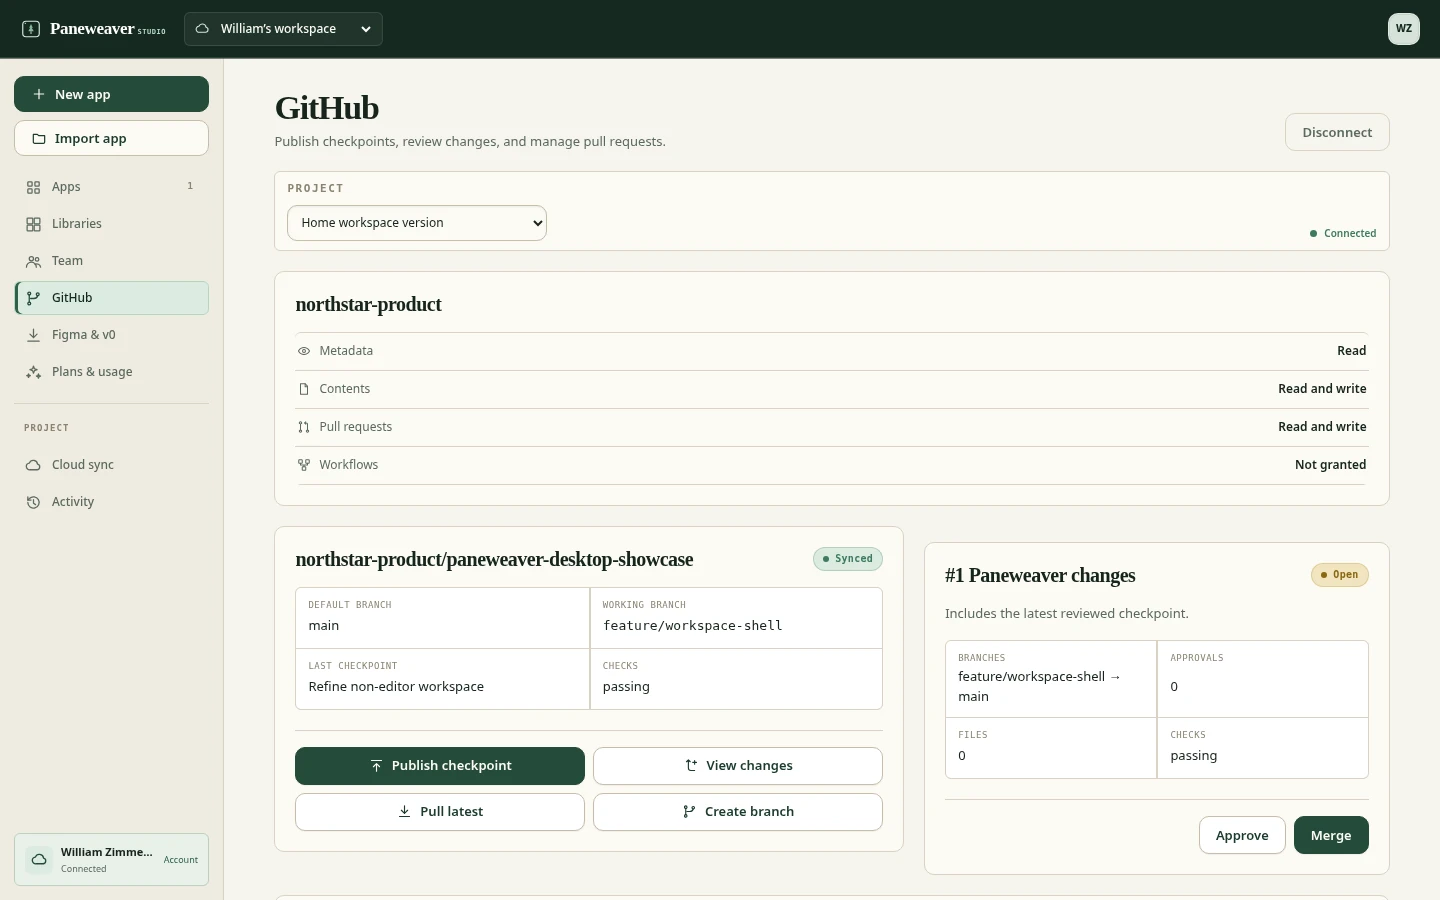This screenshot has height=900, width=1440.
Task: Click the upload icon on Publish checkpoint
Action: click(376, 766)
